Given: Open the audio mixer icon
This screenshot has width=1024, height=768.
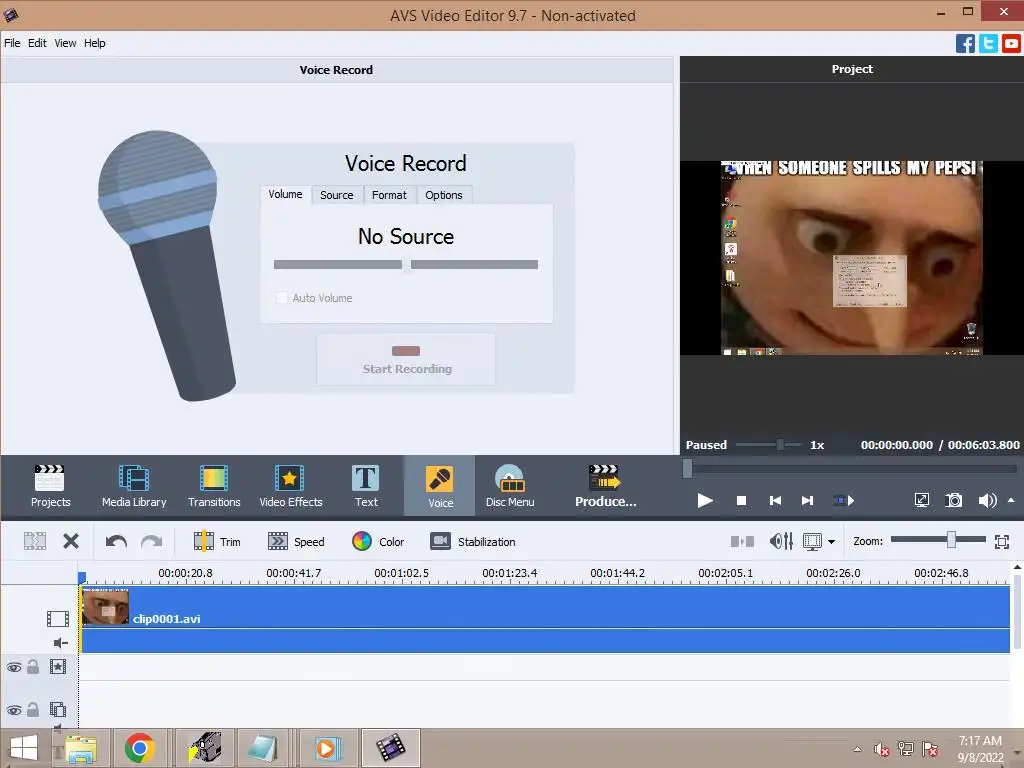Looking at the screenshot, I should pyautogui.click(x=781, y=541).
